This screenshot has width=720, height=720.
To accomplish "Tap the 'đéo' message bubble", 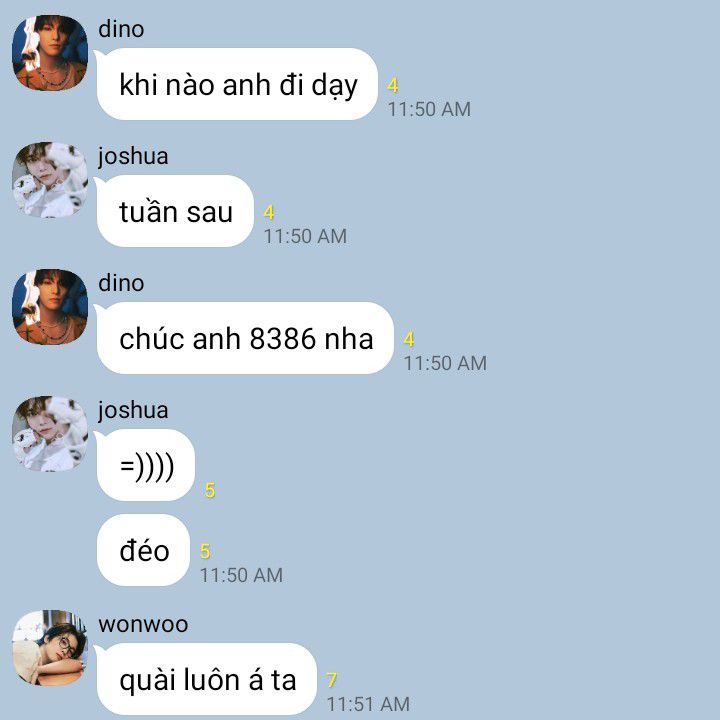I will (143, 550).
